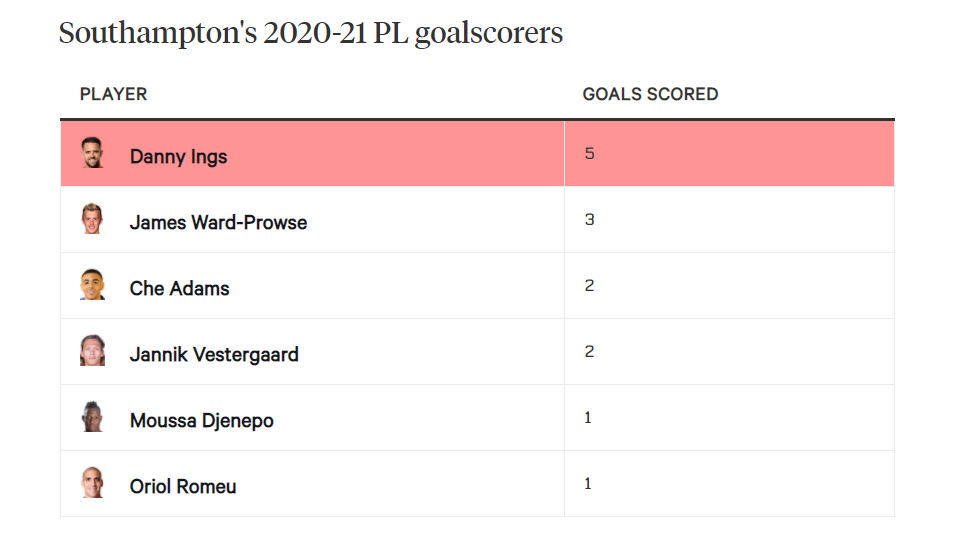Click Jannik Vestergaard's headshot photo
The height and width of the screenshot is (541, 961).
click(93, 351)
